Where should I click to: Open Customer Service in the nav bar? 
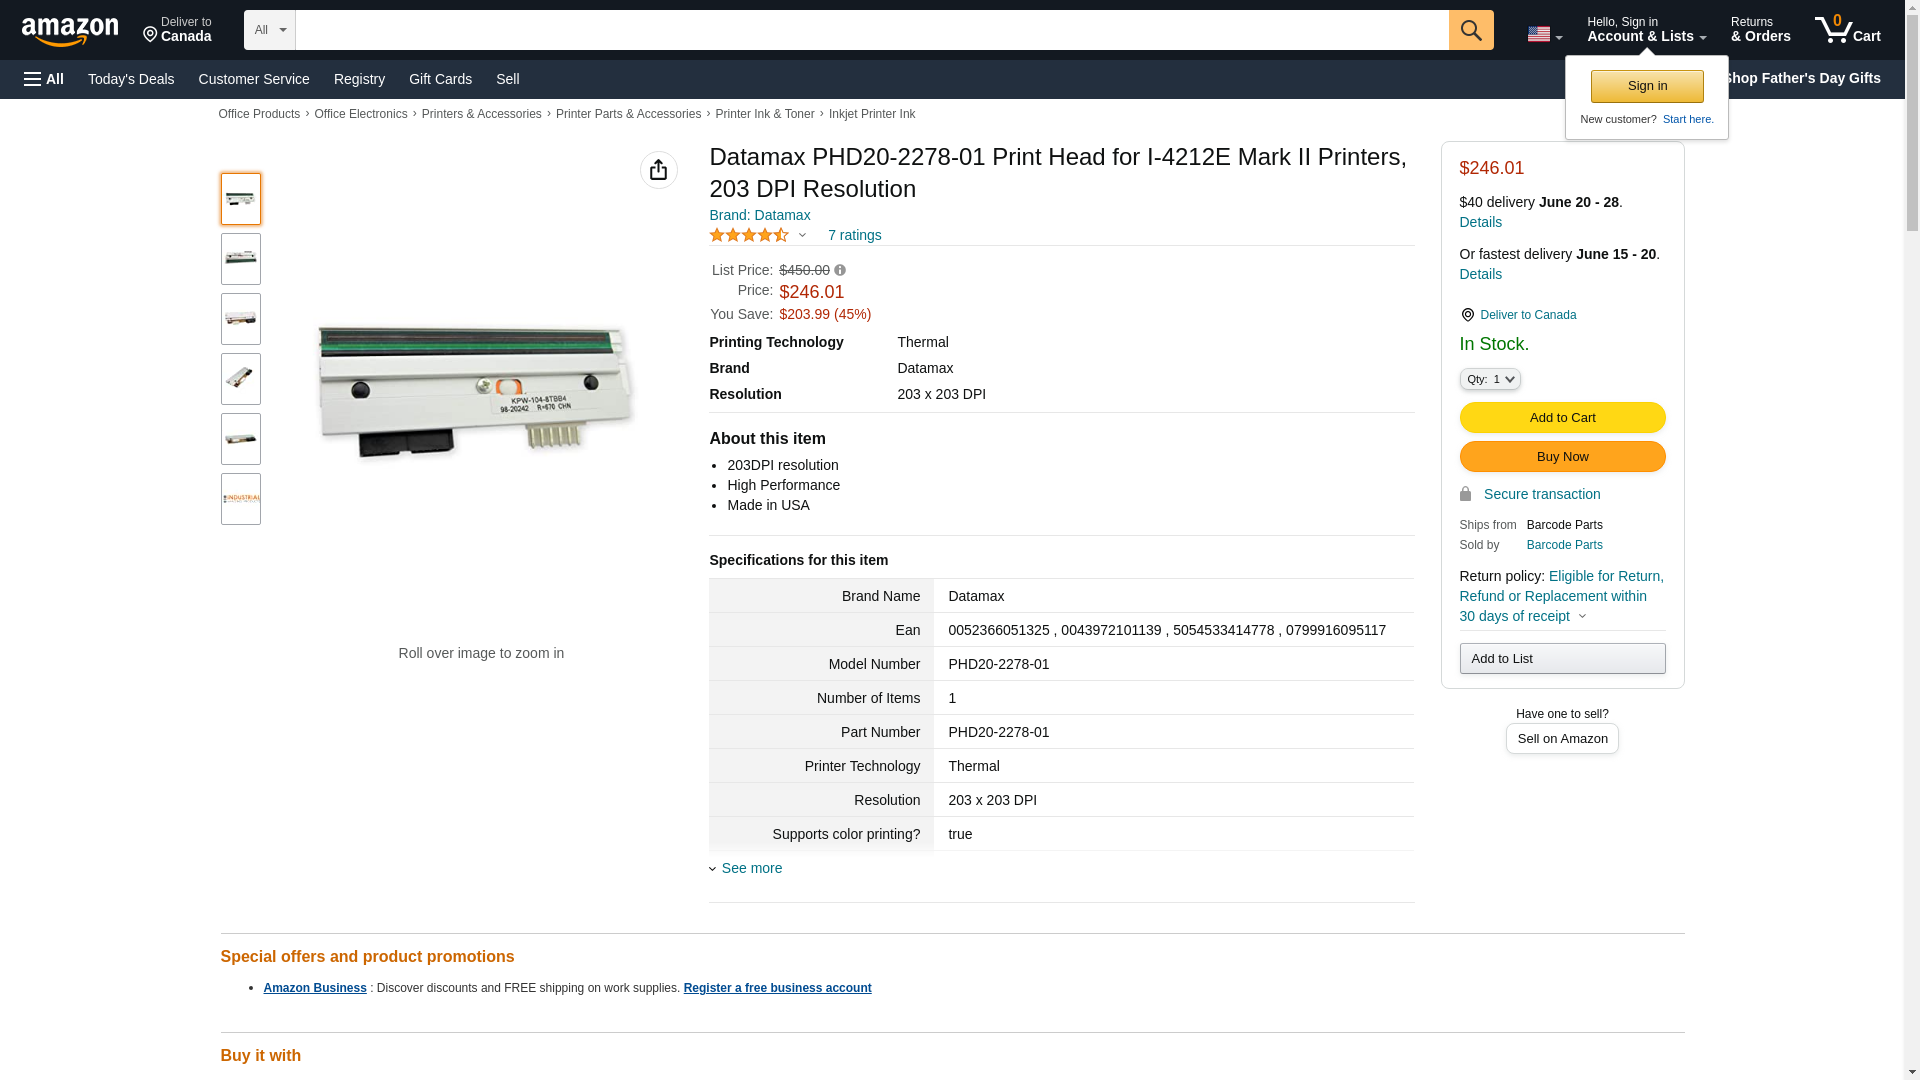tap(254, 79)
